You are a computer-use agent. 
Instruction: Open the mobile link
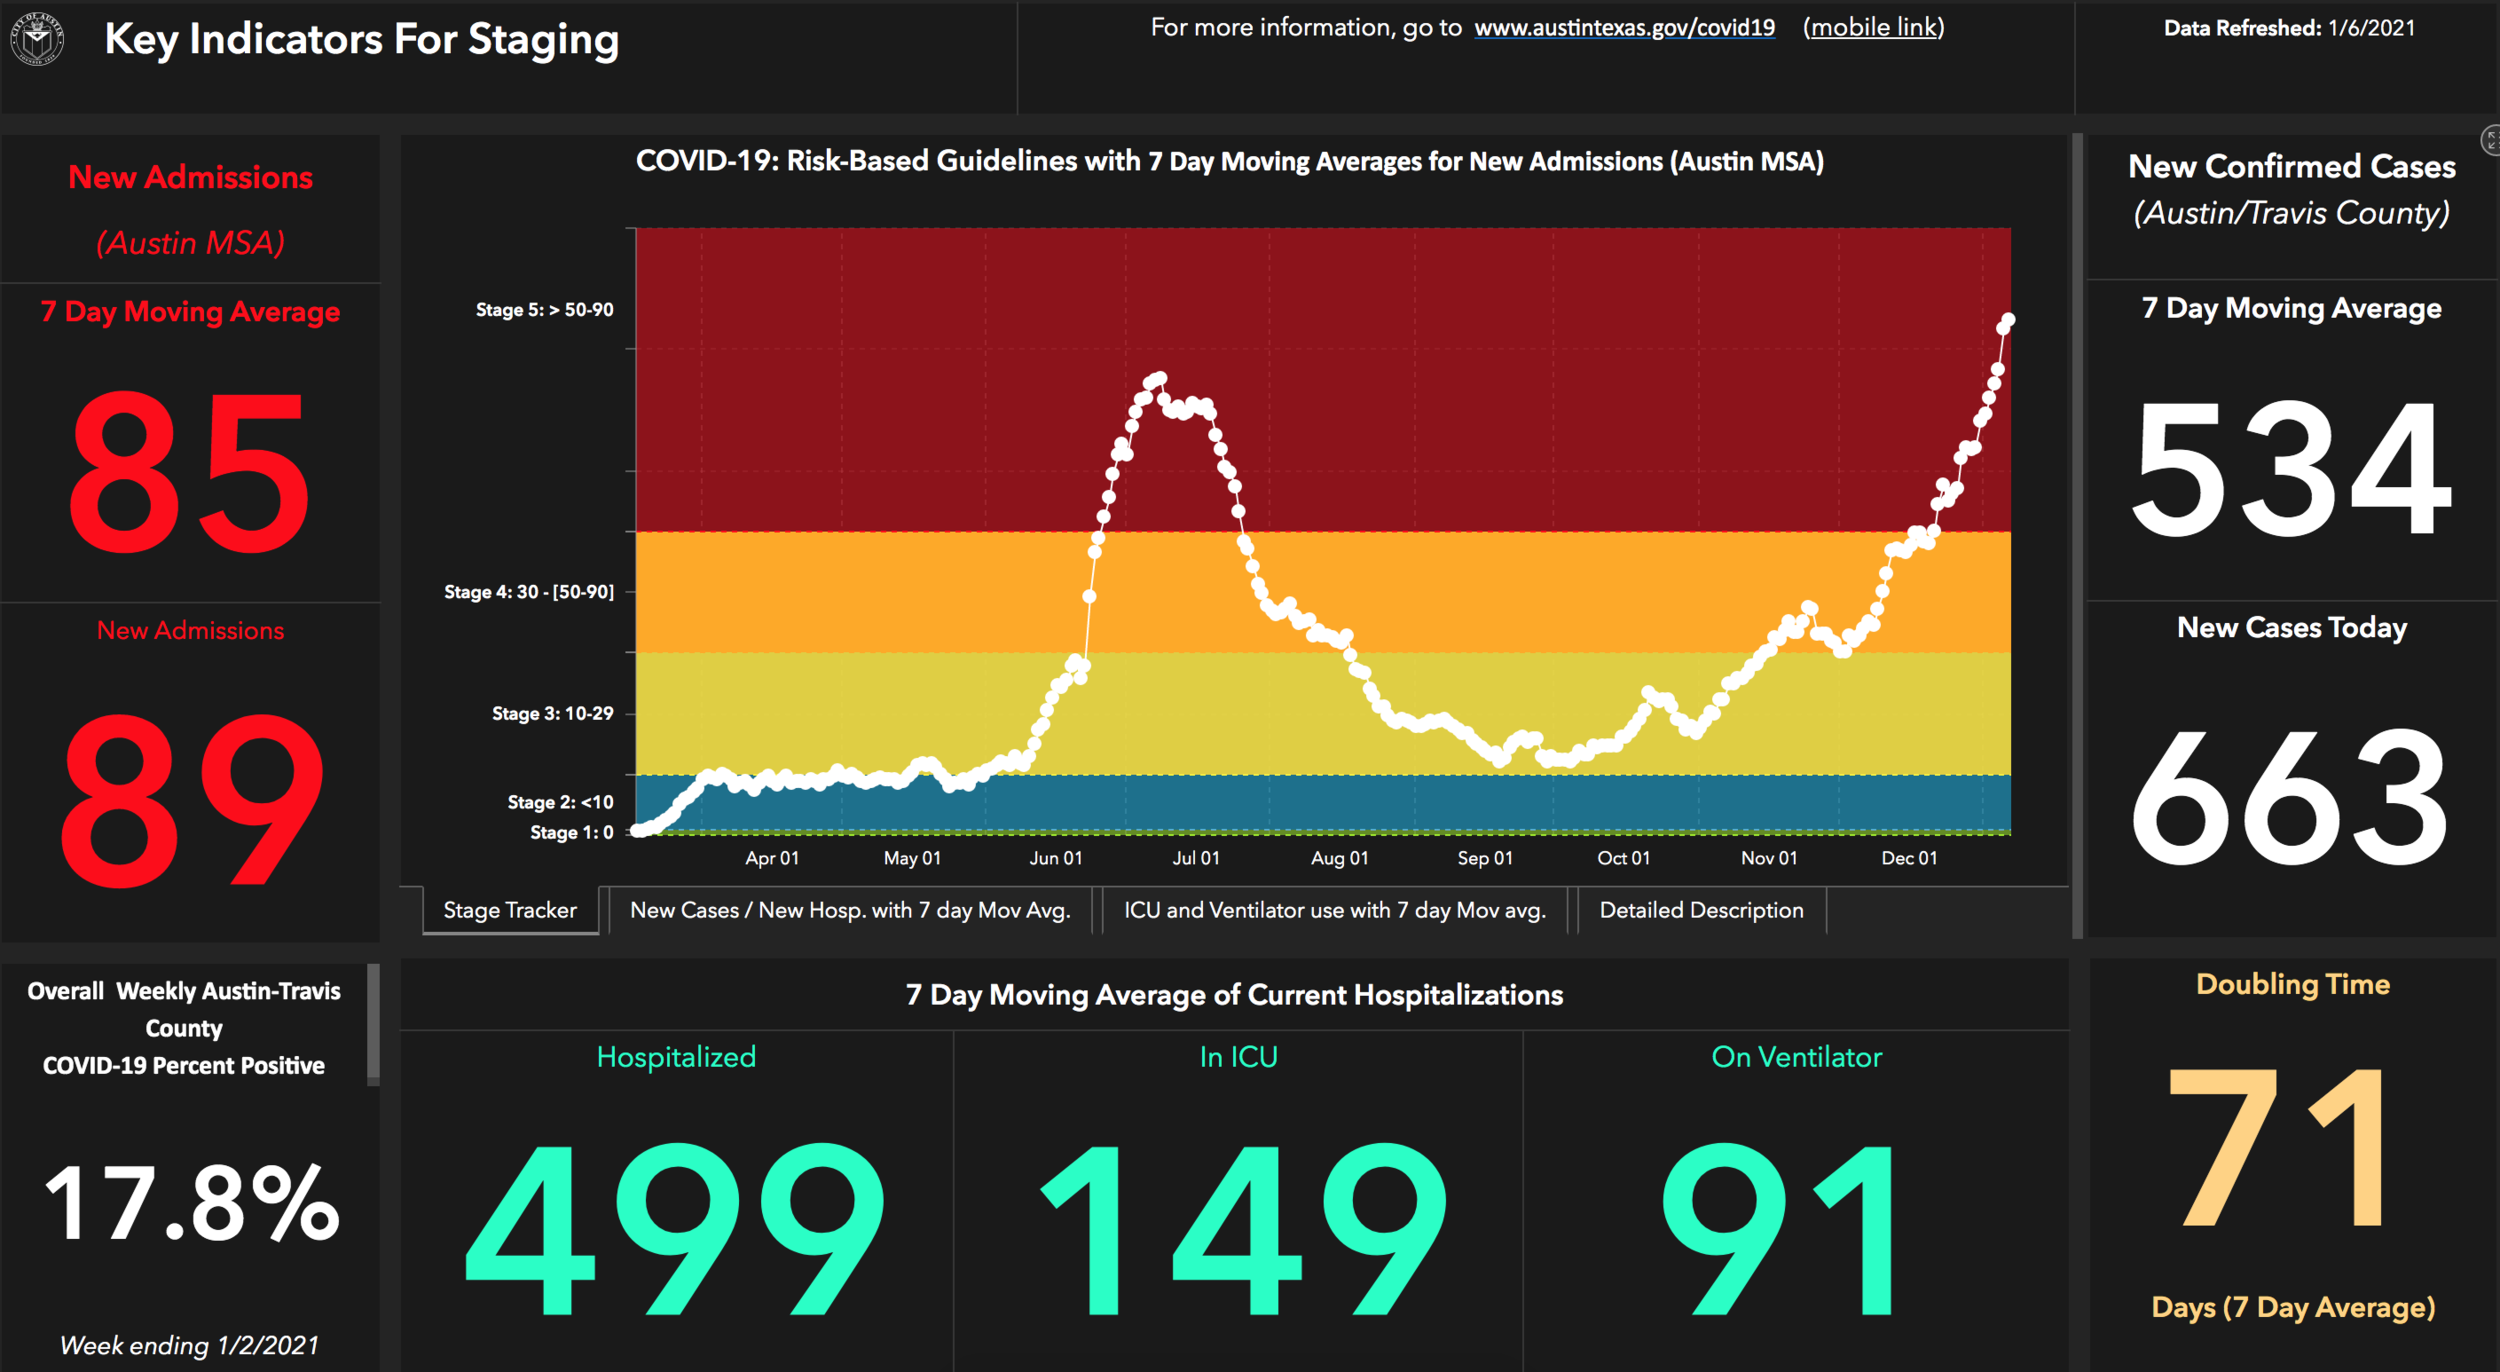pos(1873,28)
